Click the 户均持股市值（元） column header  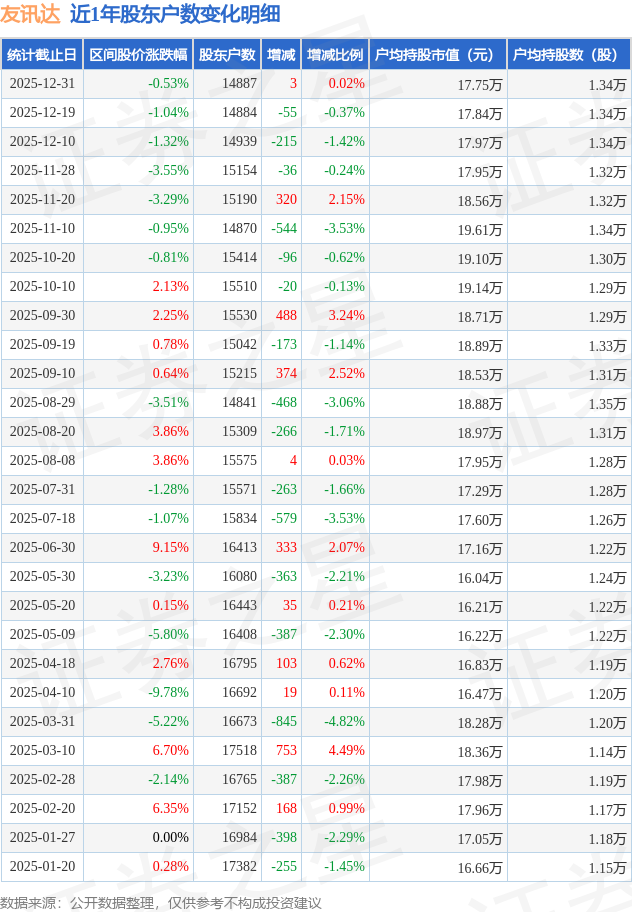click(x=437, y=55)
